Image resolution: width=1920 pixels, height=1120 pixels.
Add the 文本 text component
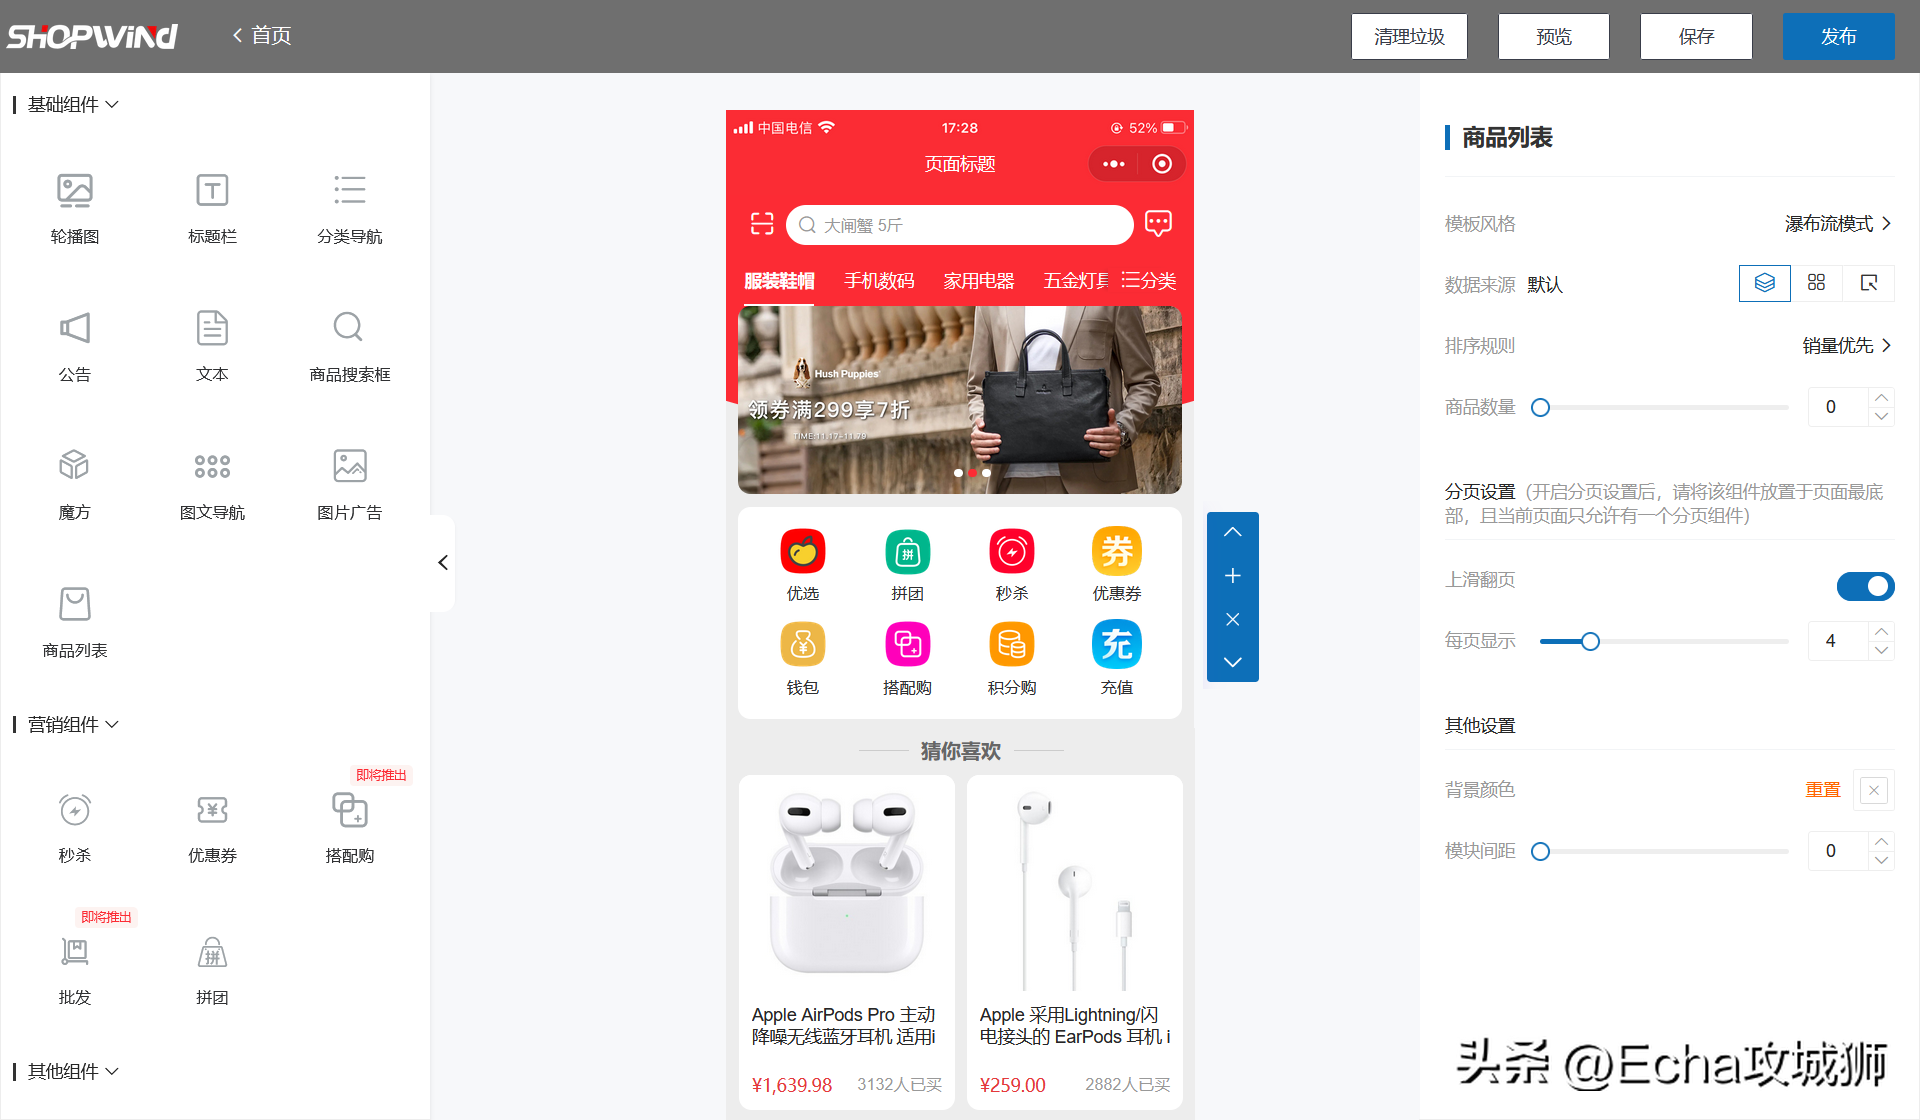click(212, 346)
